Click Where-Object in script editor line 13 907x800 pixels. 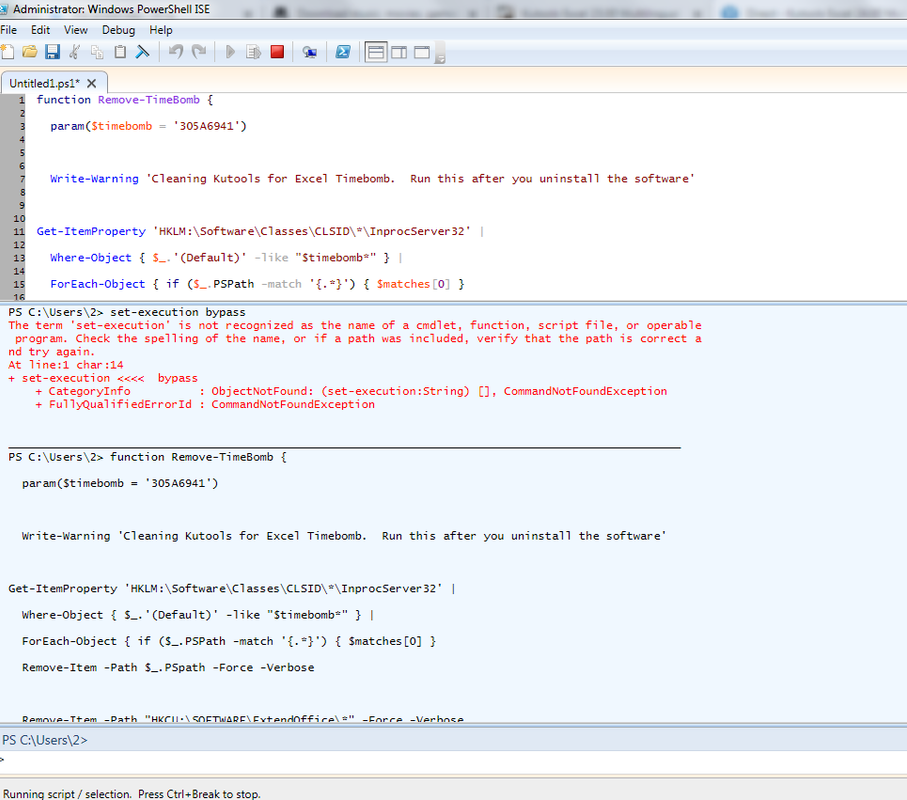click(91, 257)
